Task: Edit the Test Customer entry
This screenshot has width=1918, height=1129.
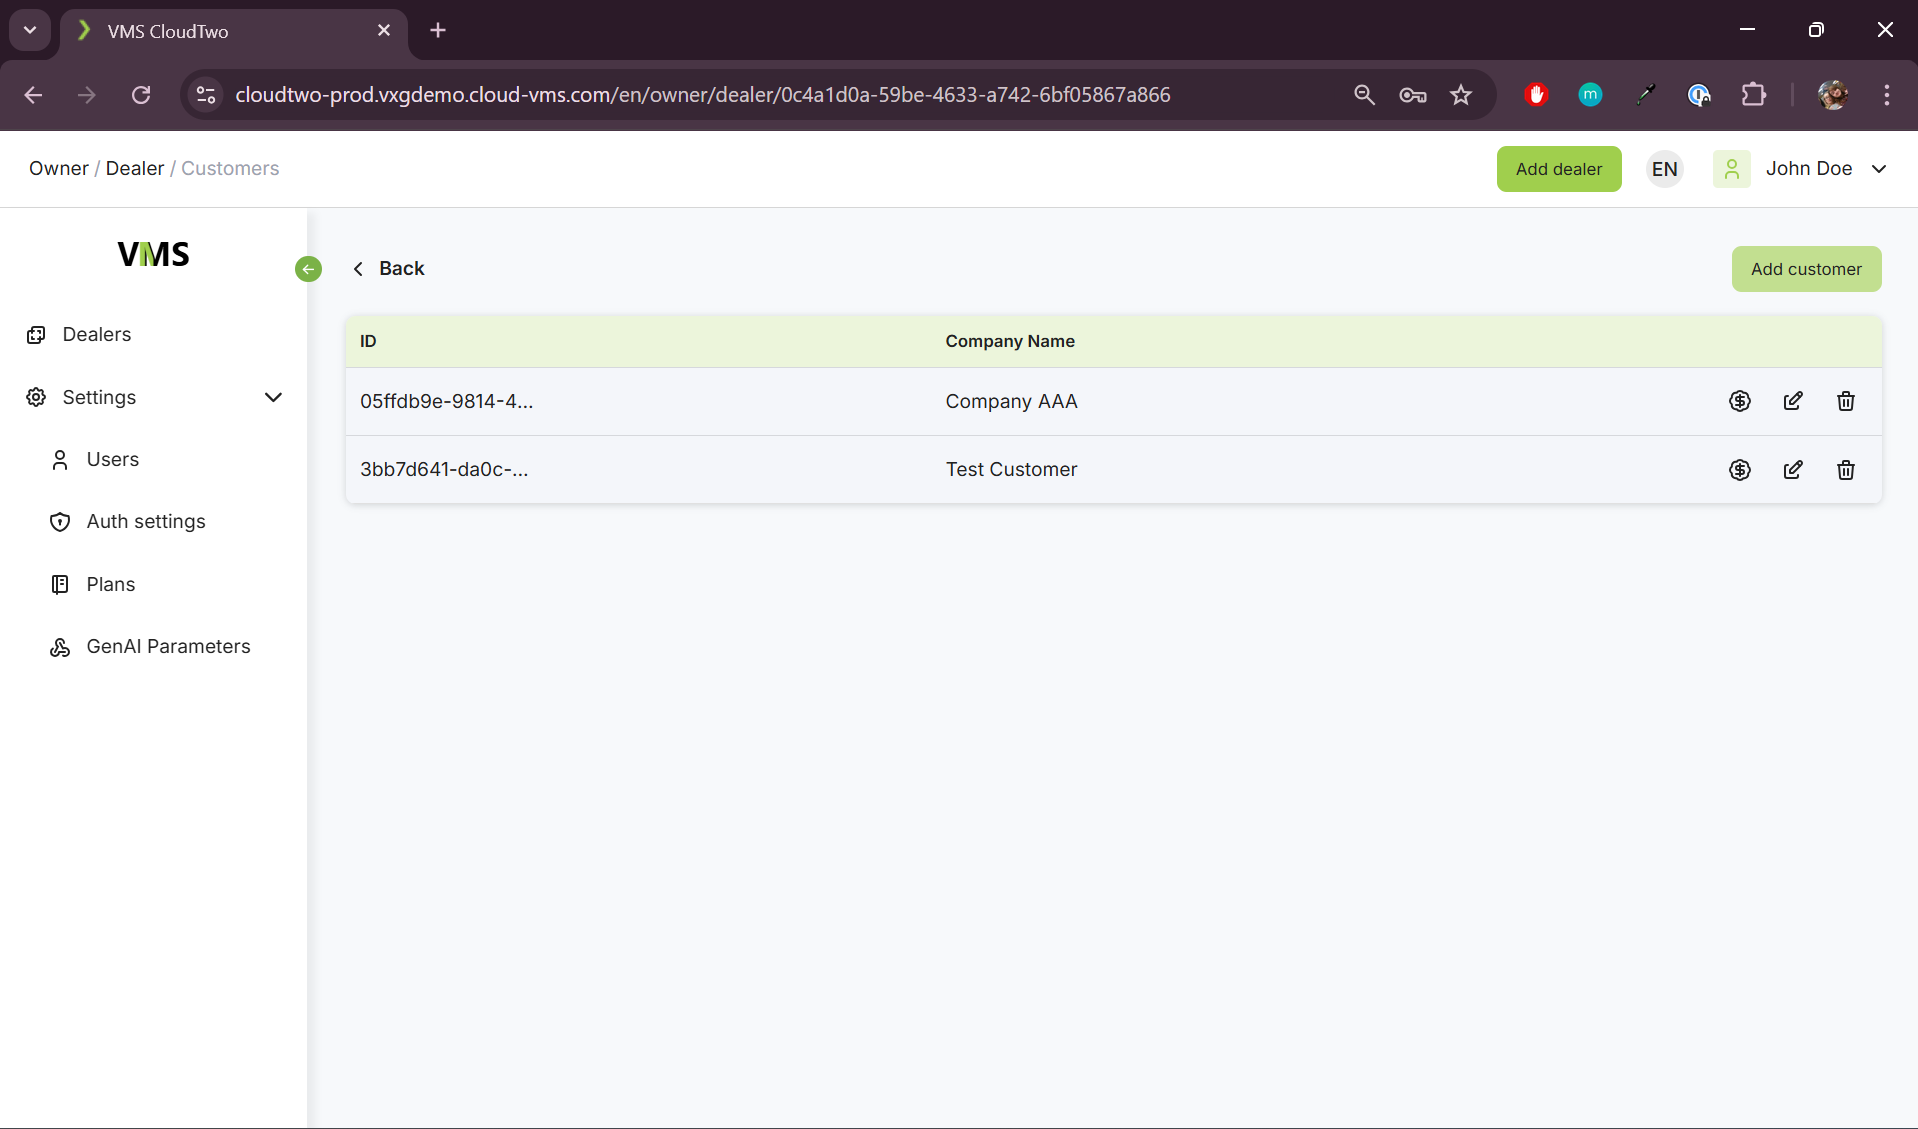Action: click(x=1793, y=470)
